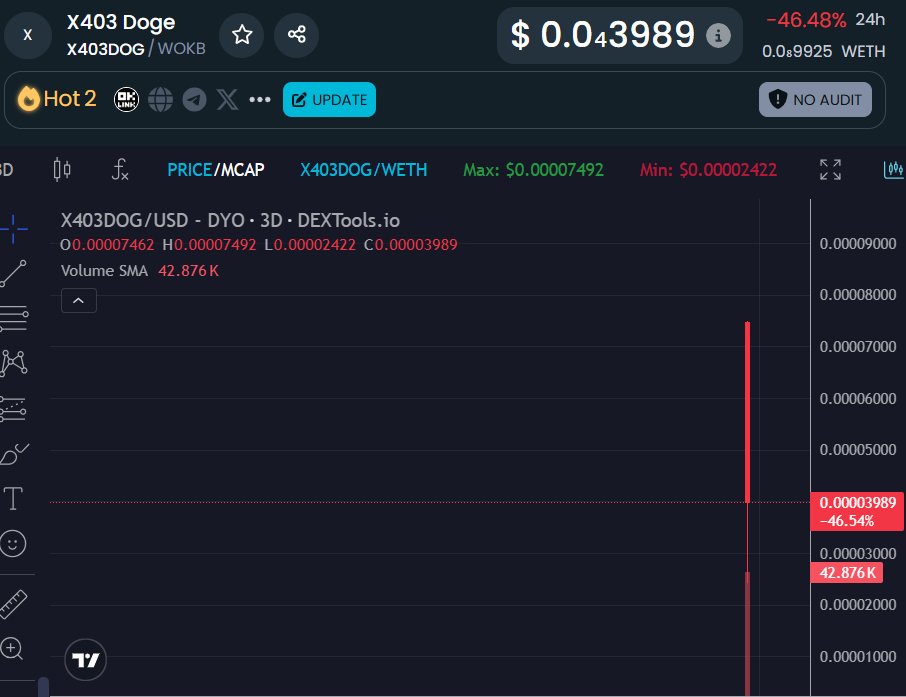The width and height of the screenshot is (906, 697).
Task: Click the Hot 2 flame badge
Action: 57,99
